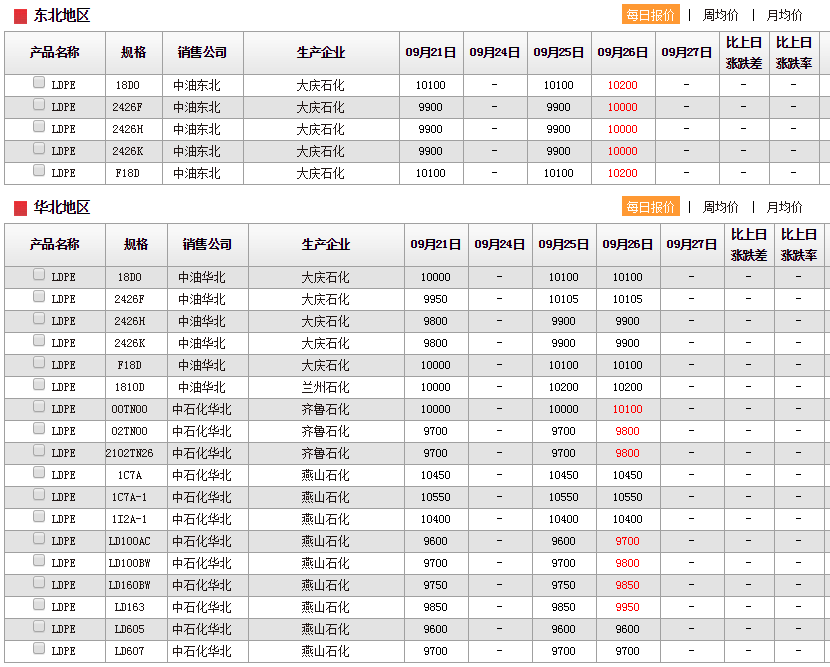
Task: Enable checkbox for LD163 row
Action: [39, 605]
